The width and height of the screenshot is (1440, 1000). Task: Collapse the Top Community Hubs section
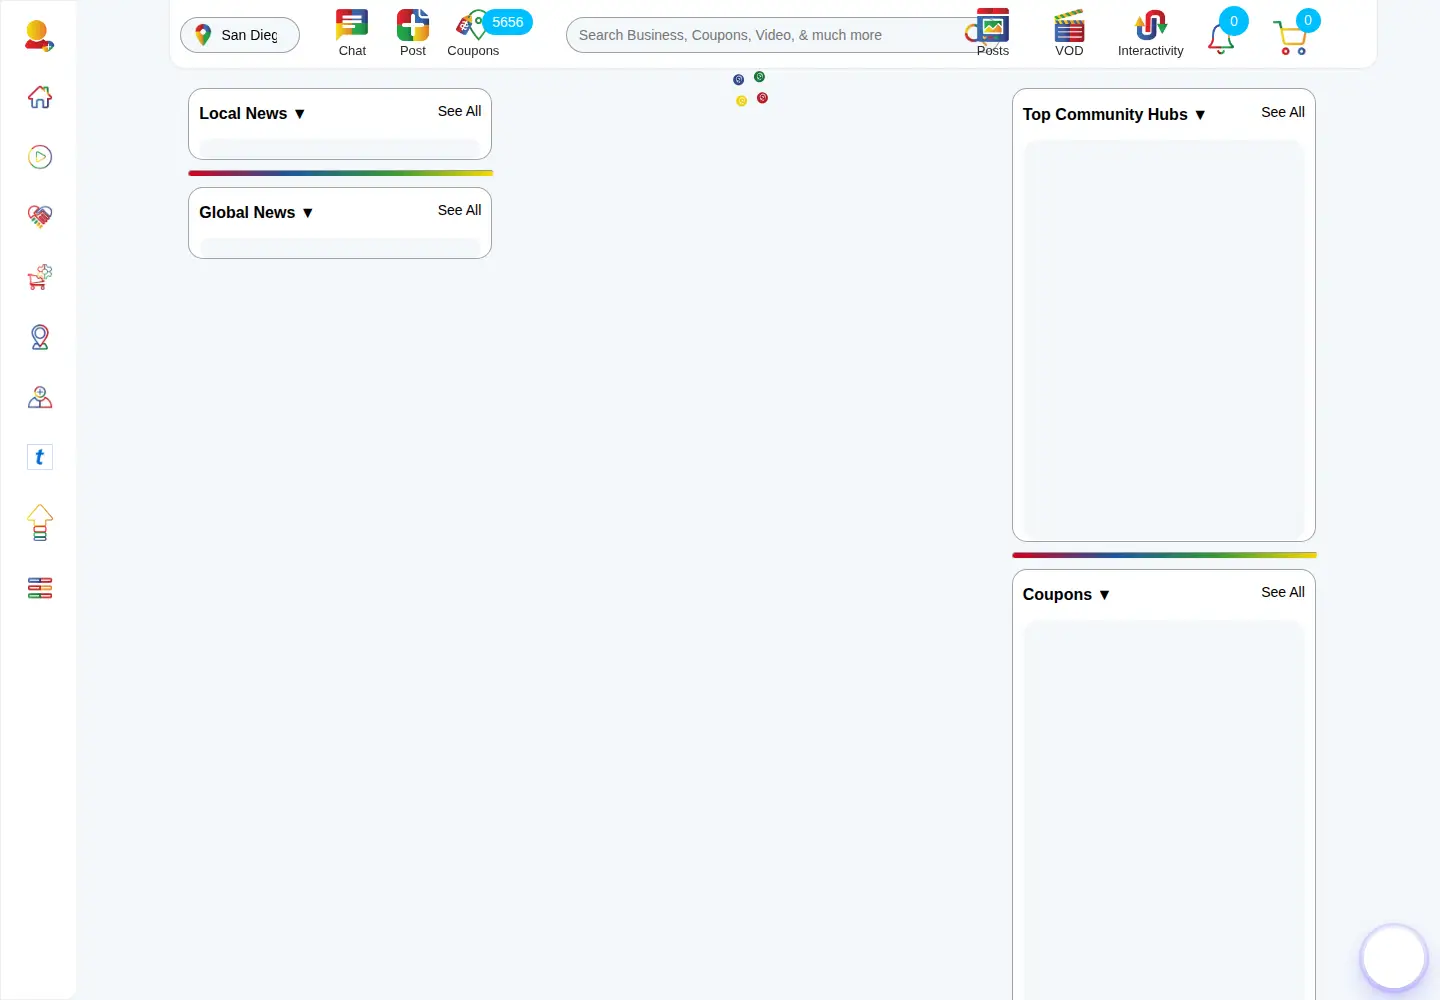(x=1200, y=115)
